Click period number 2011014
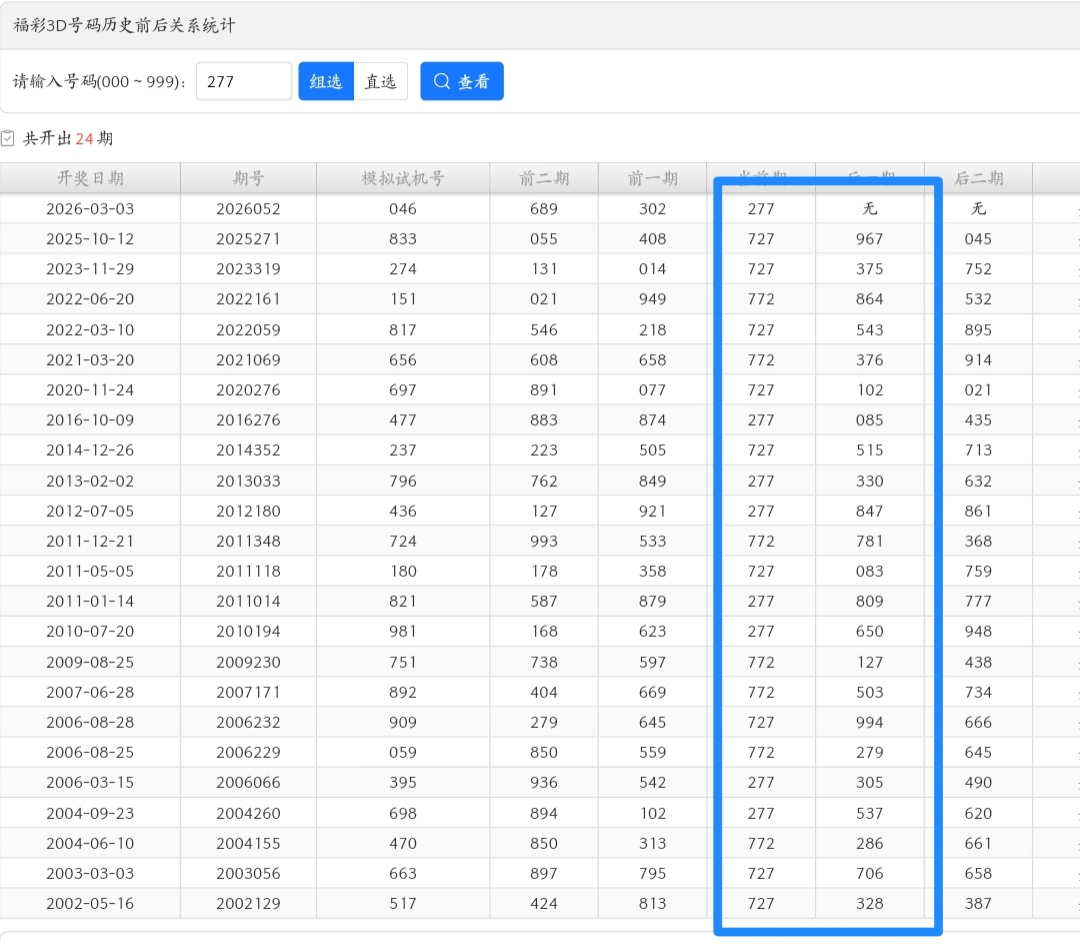This screenshot has width=1080, height=944. point(248,601)
